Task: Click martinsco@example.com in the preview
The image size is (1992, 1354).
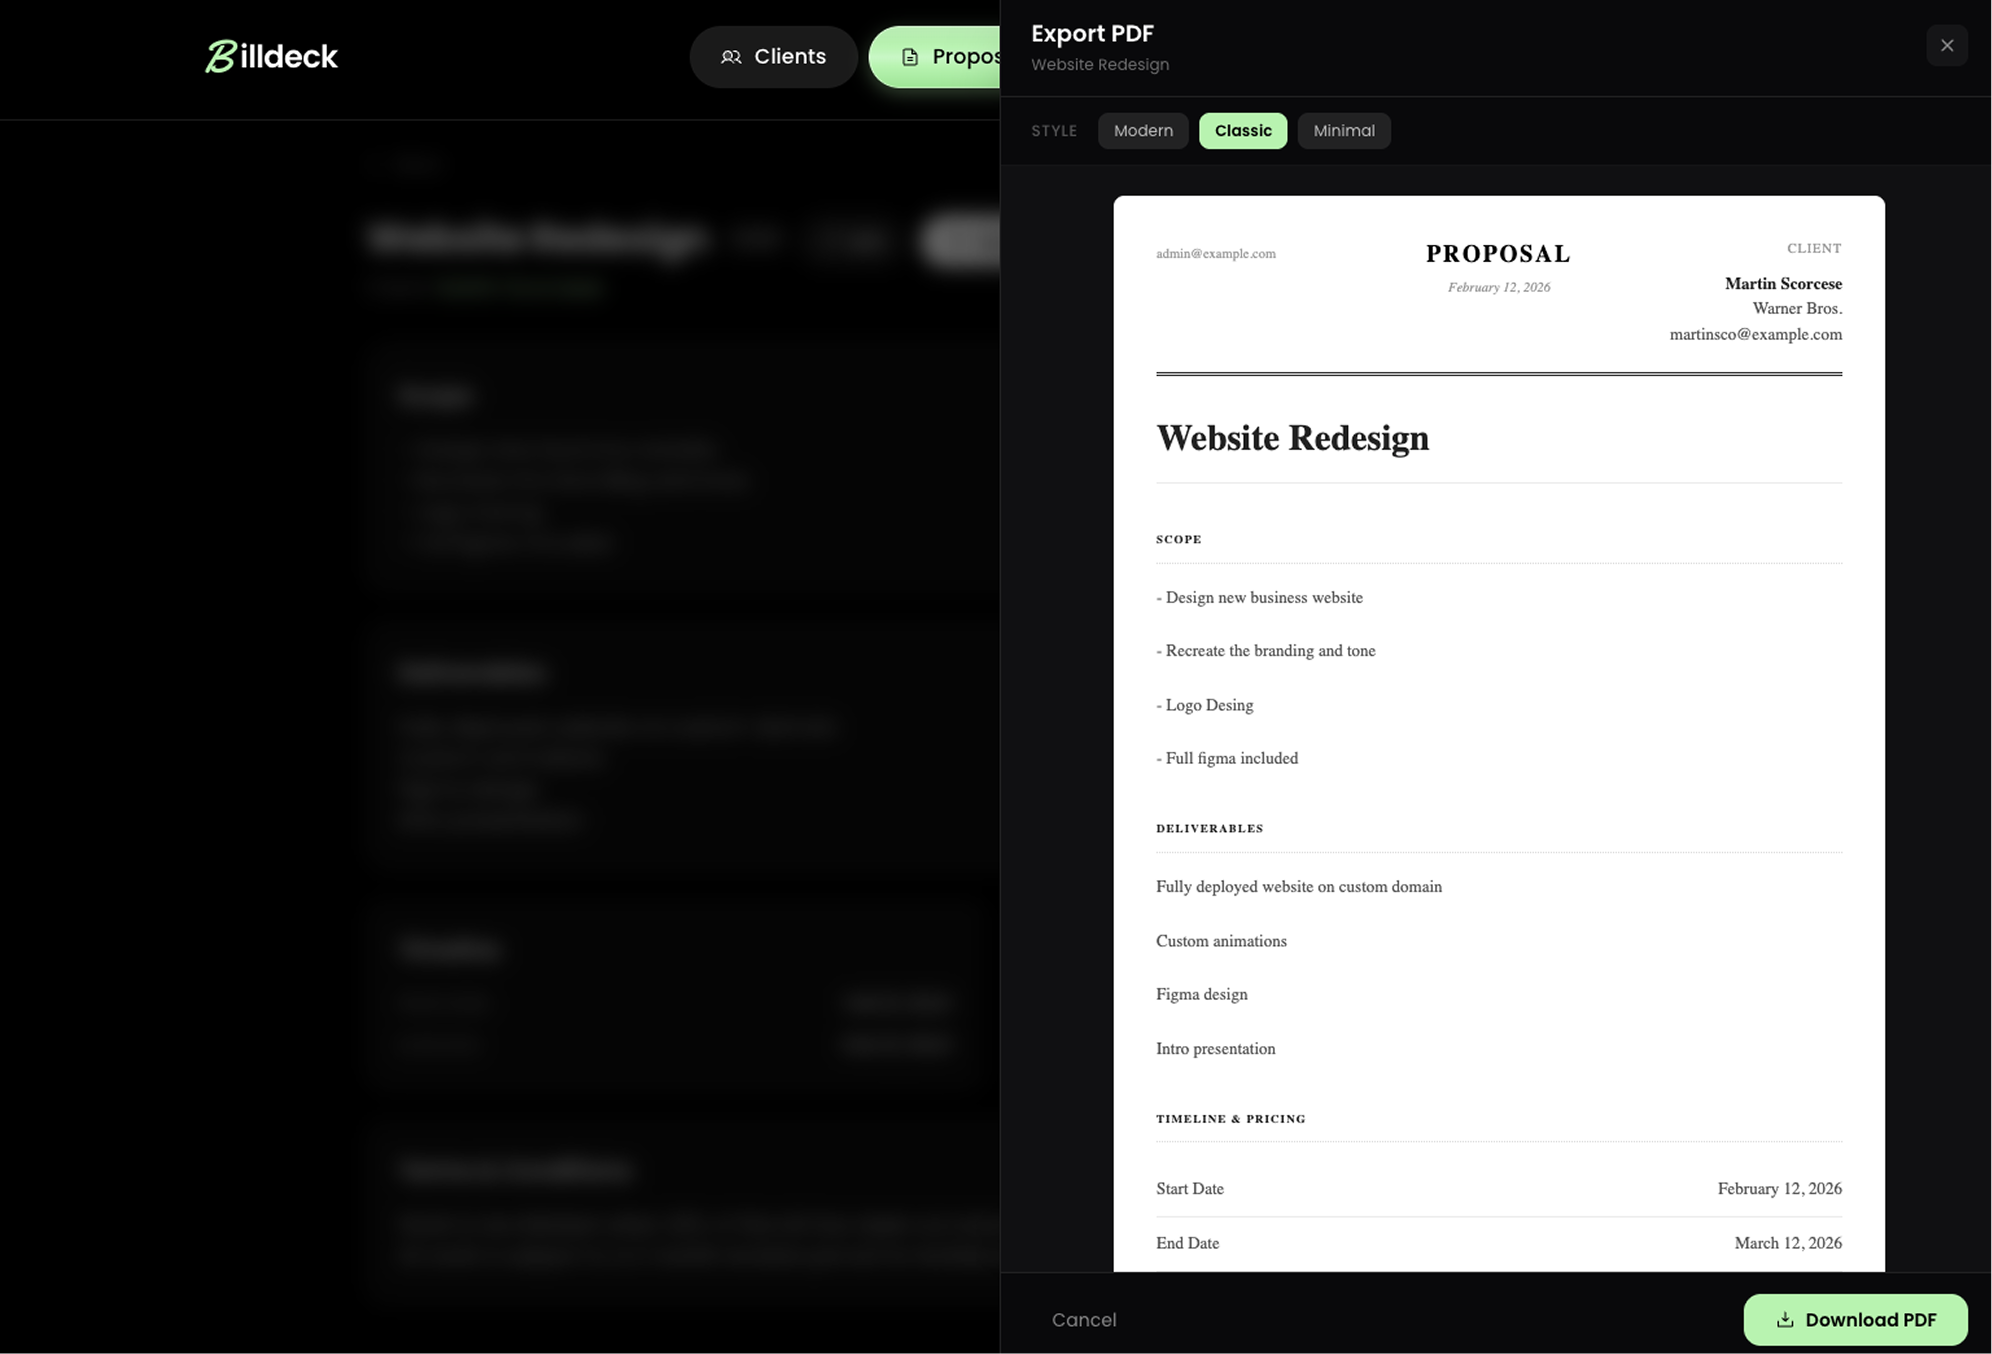Action: pyautogui.click(x=1756, y=334)
